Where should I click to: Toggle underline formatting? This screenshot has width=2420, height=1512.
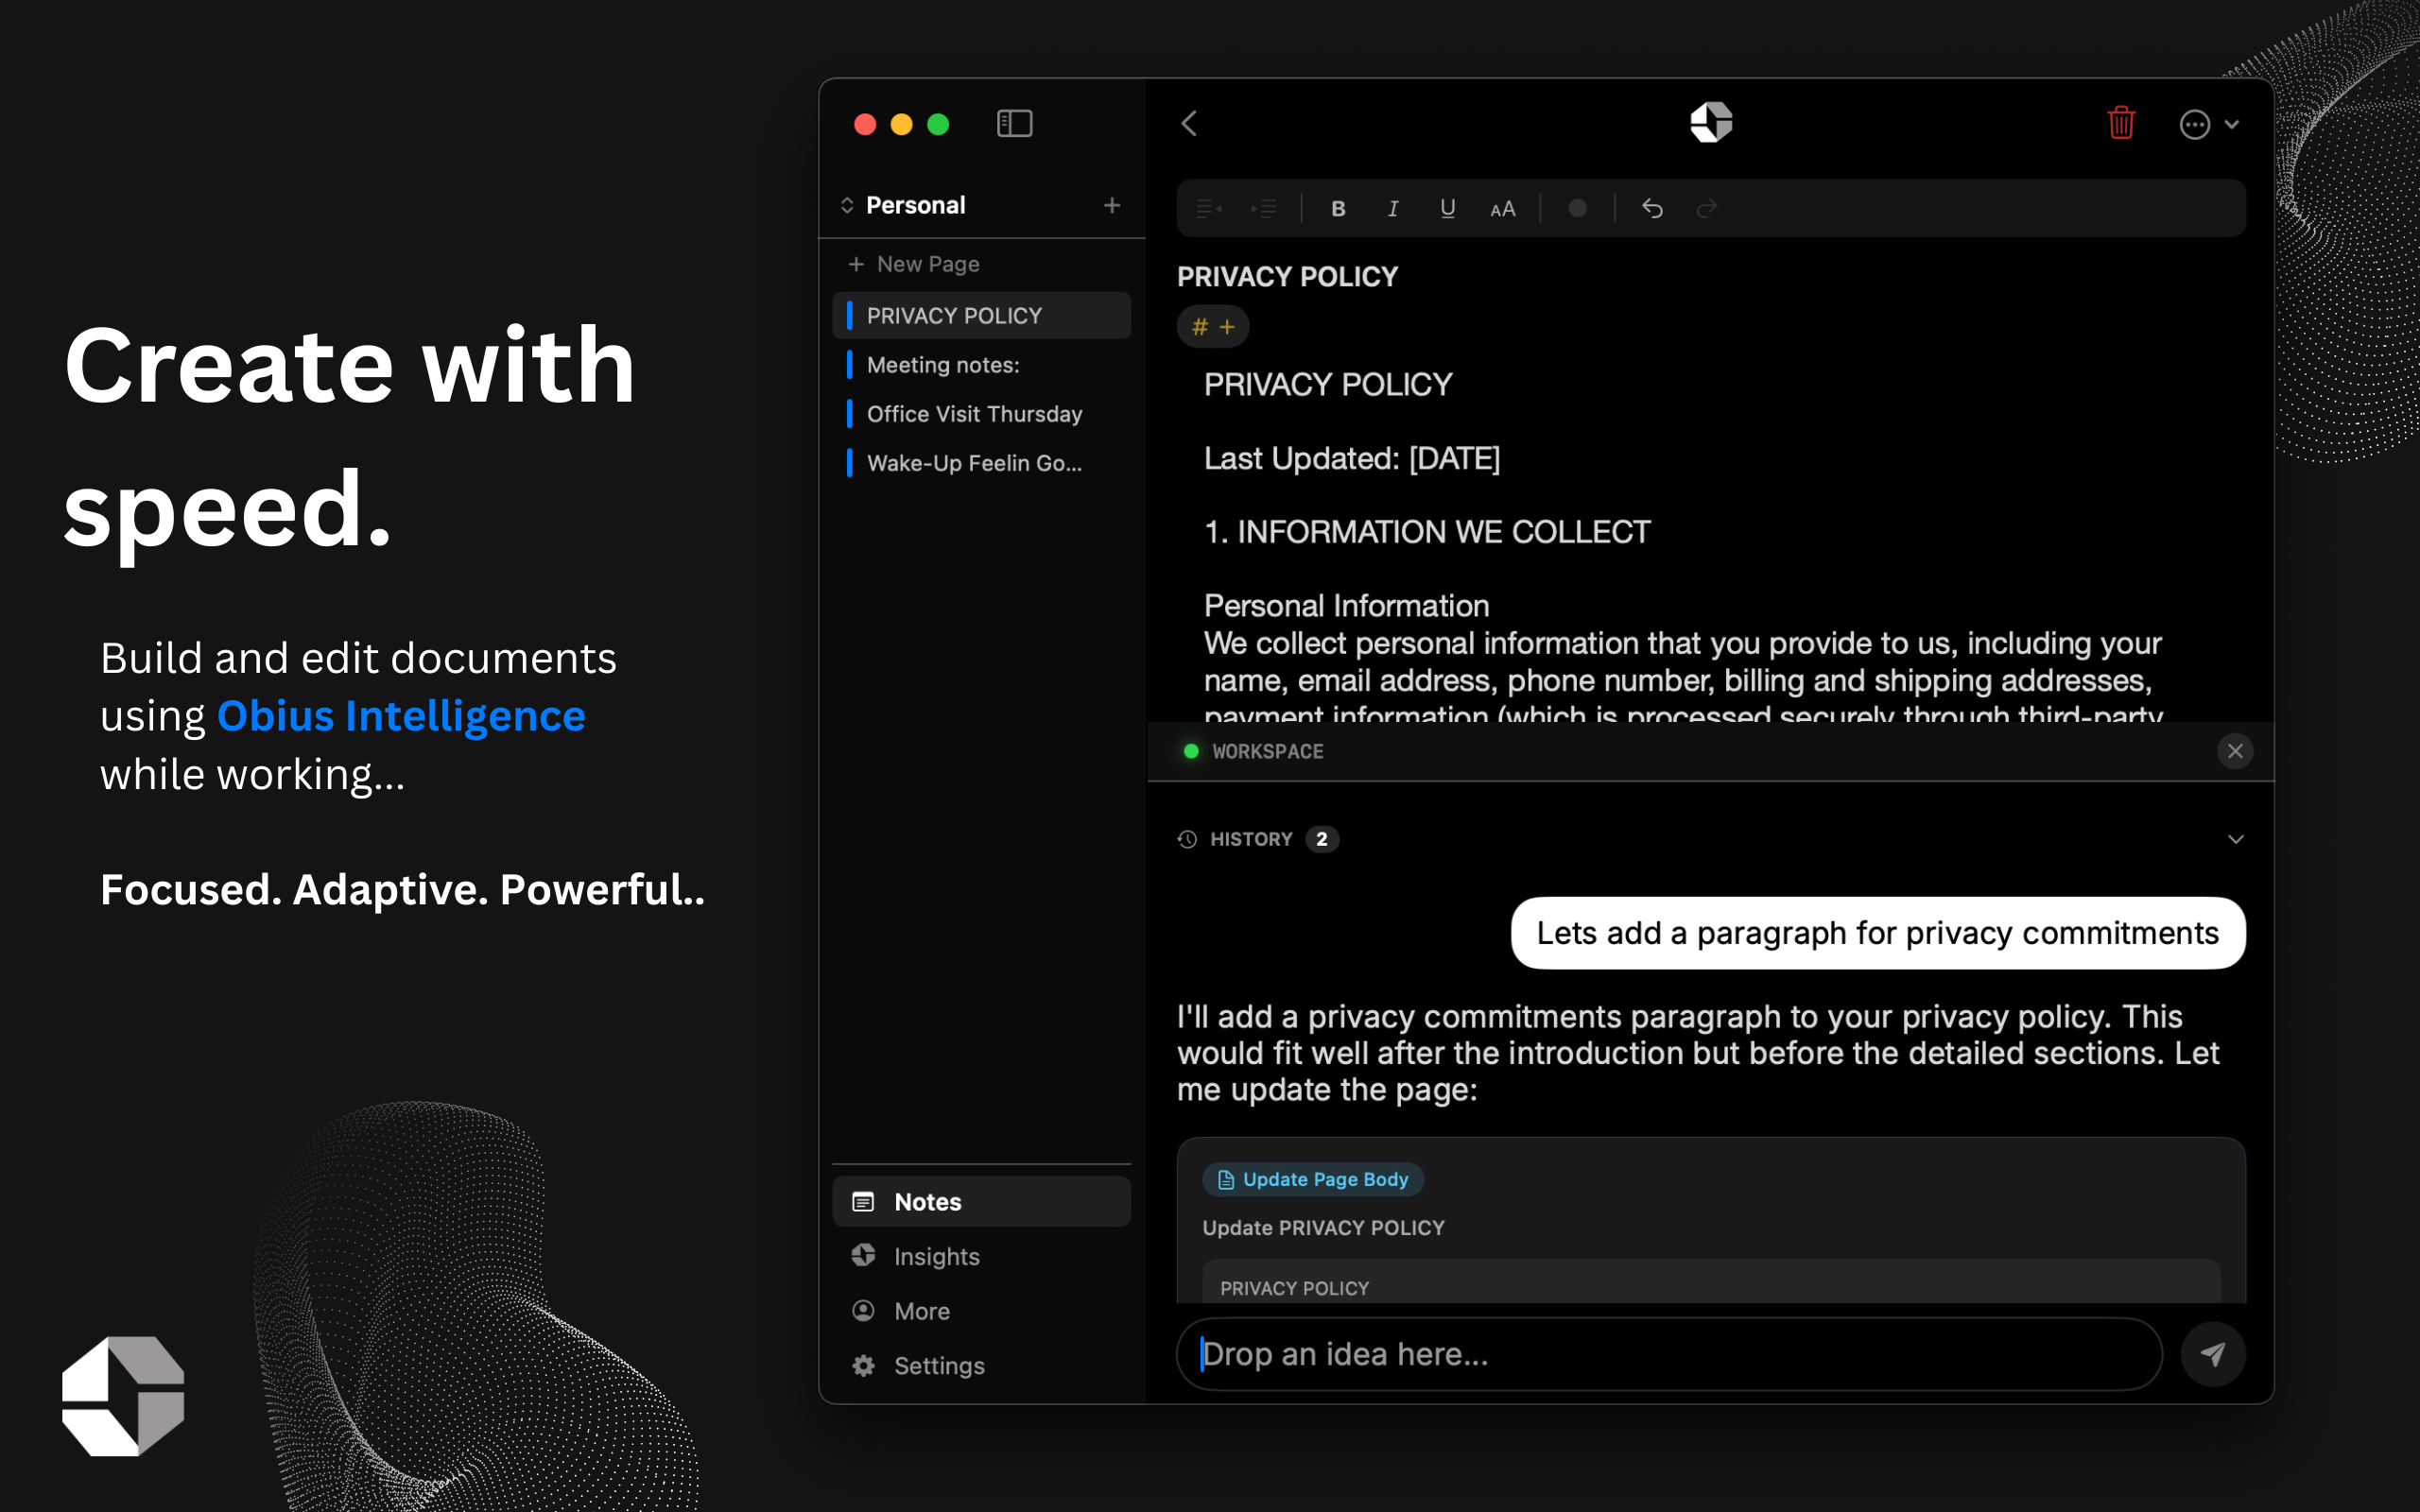click(1447, 208)
